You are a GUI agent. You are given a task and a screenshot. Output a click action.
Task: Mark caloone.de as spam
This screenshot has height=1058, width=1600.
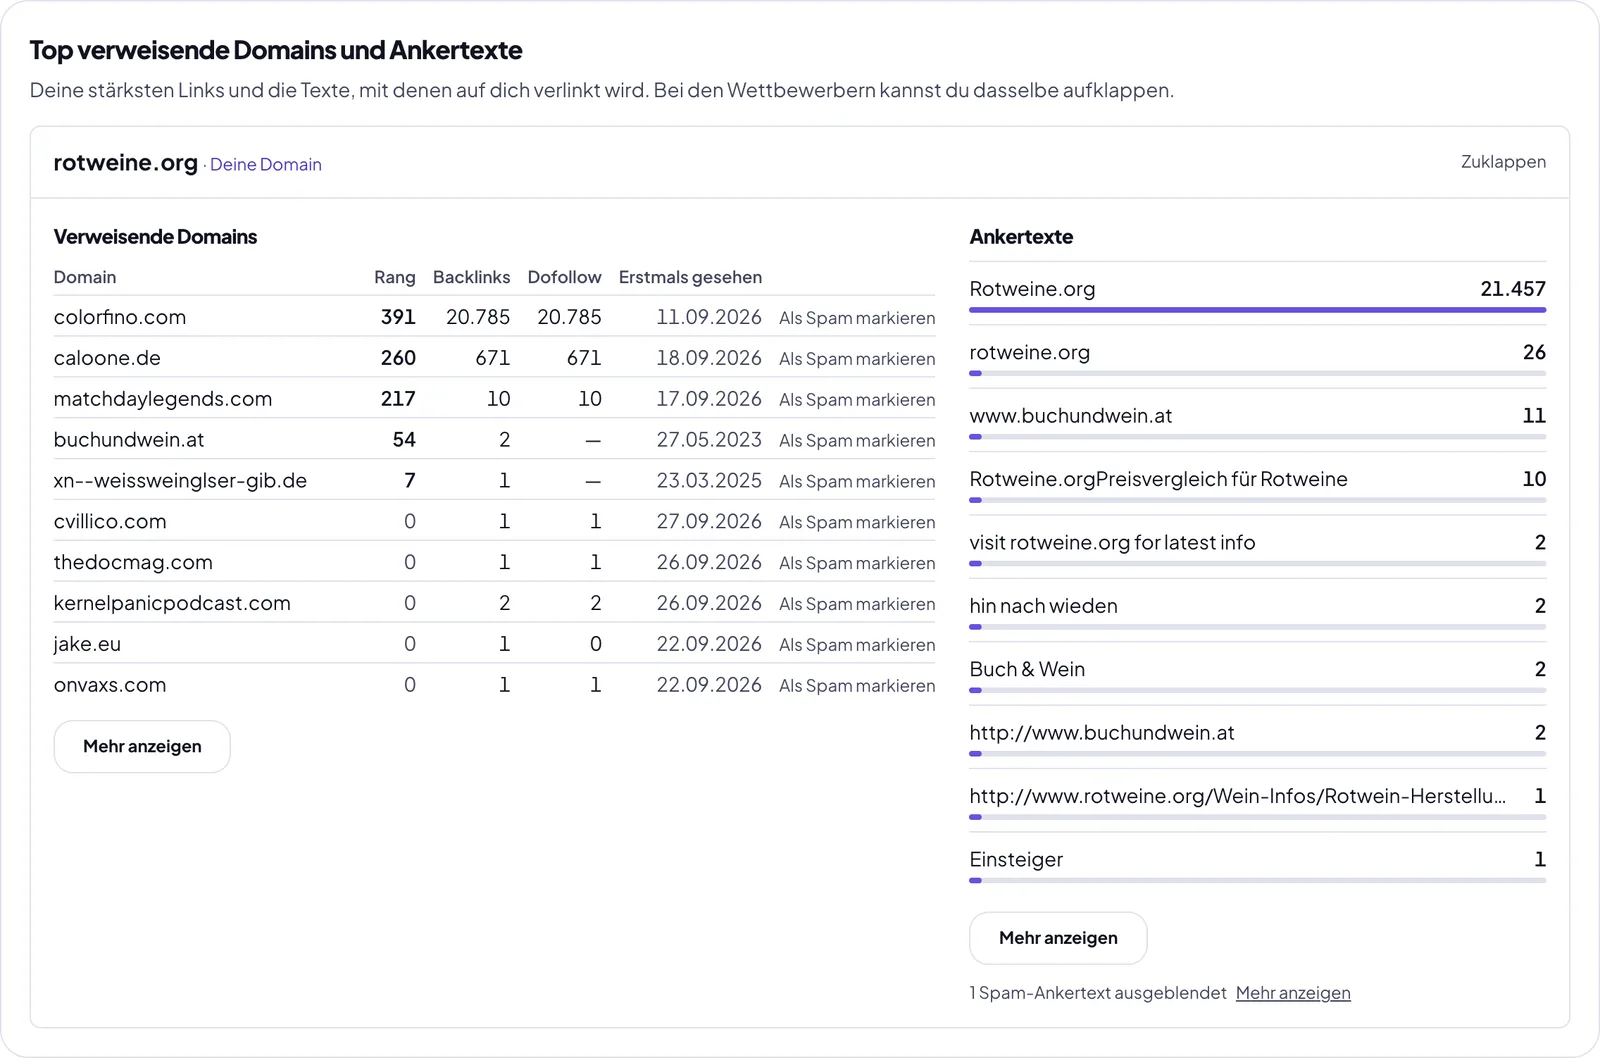click(x=857, y=359)
